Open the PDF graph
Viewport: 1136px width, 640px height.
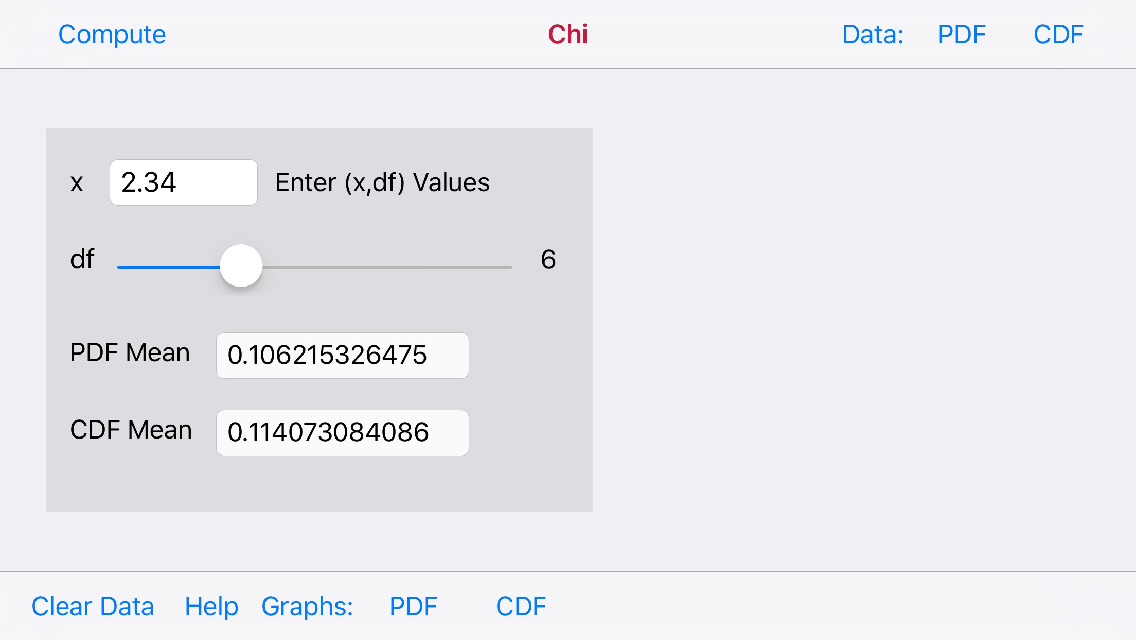413,606
